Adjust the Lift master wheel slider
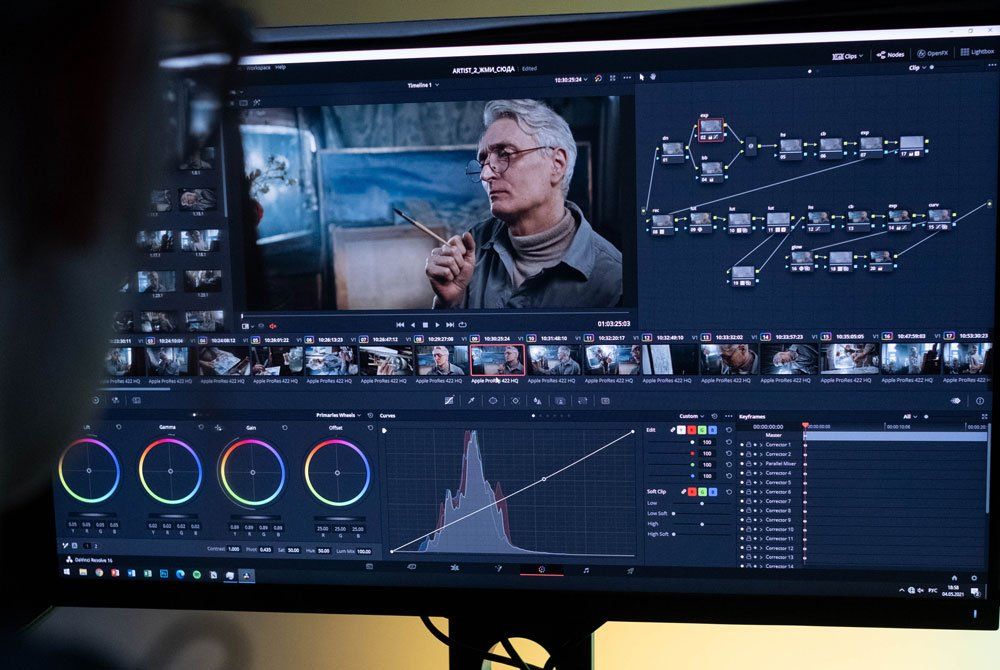 click(x=92, y=515)
